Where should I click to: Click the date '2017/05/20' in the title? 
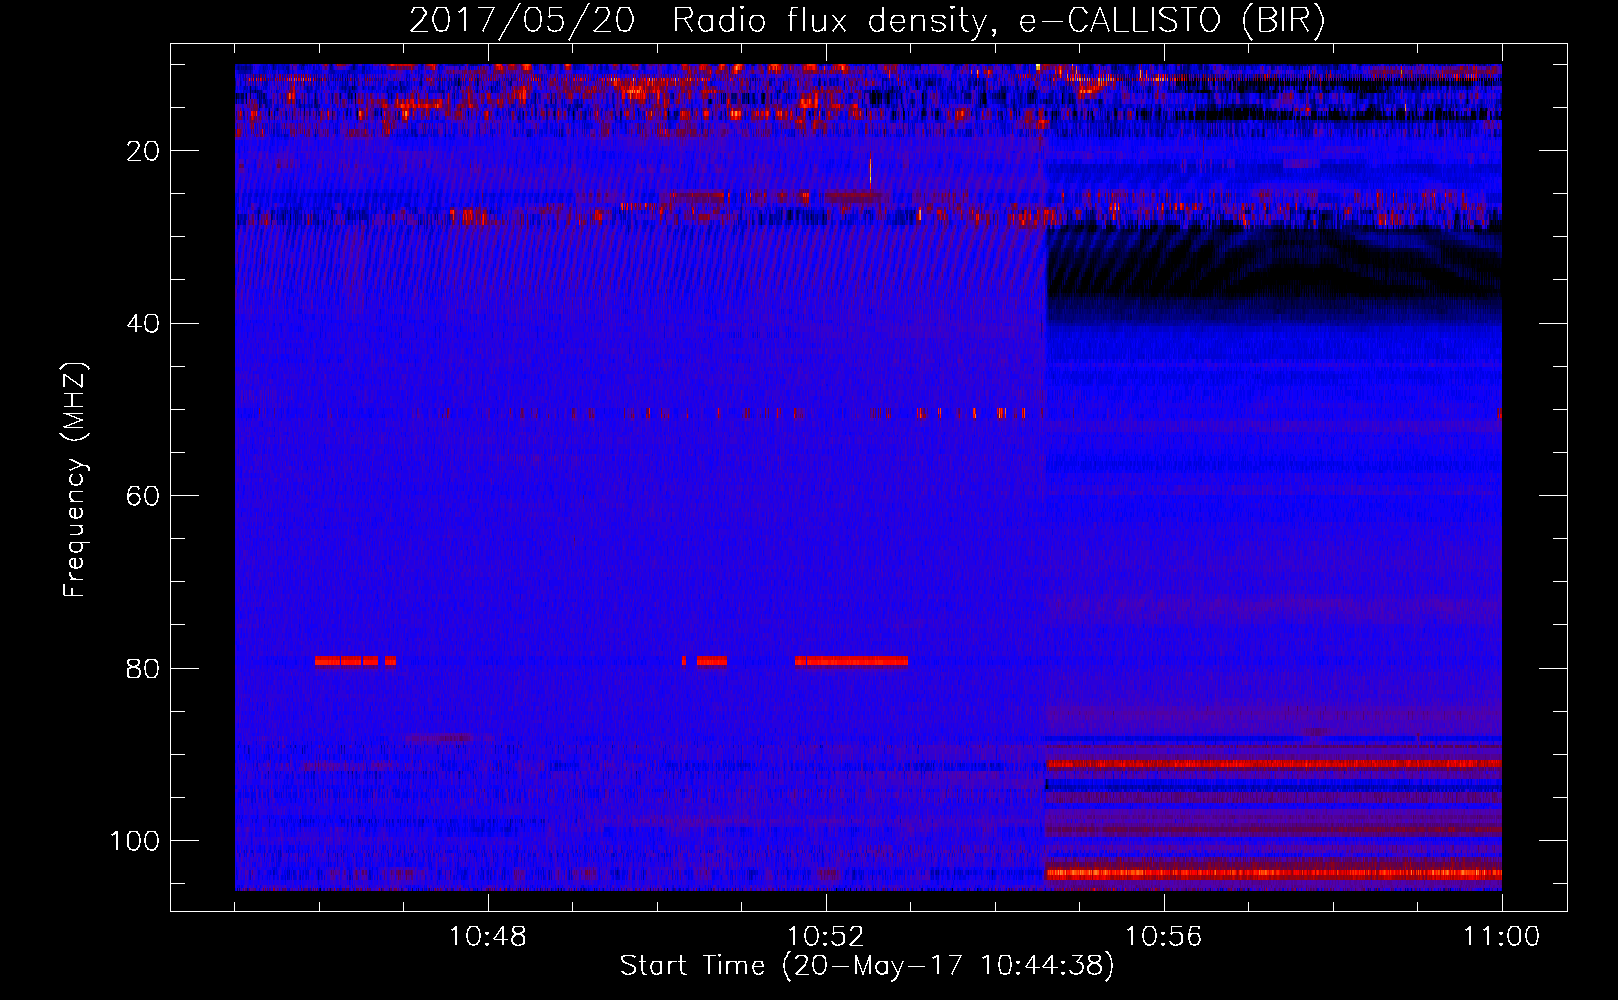[x=522, y=21]
